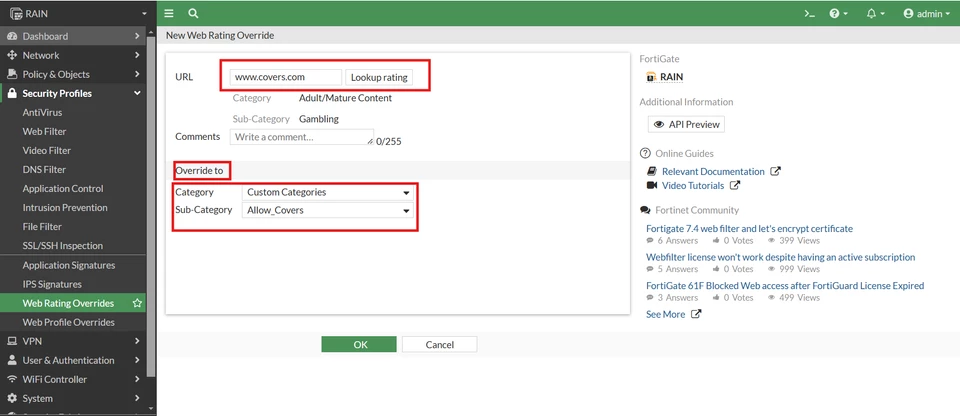Click the API Preview button
Image resolution: width=960 pixels, height=416 pixels.
[686, 124]
